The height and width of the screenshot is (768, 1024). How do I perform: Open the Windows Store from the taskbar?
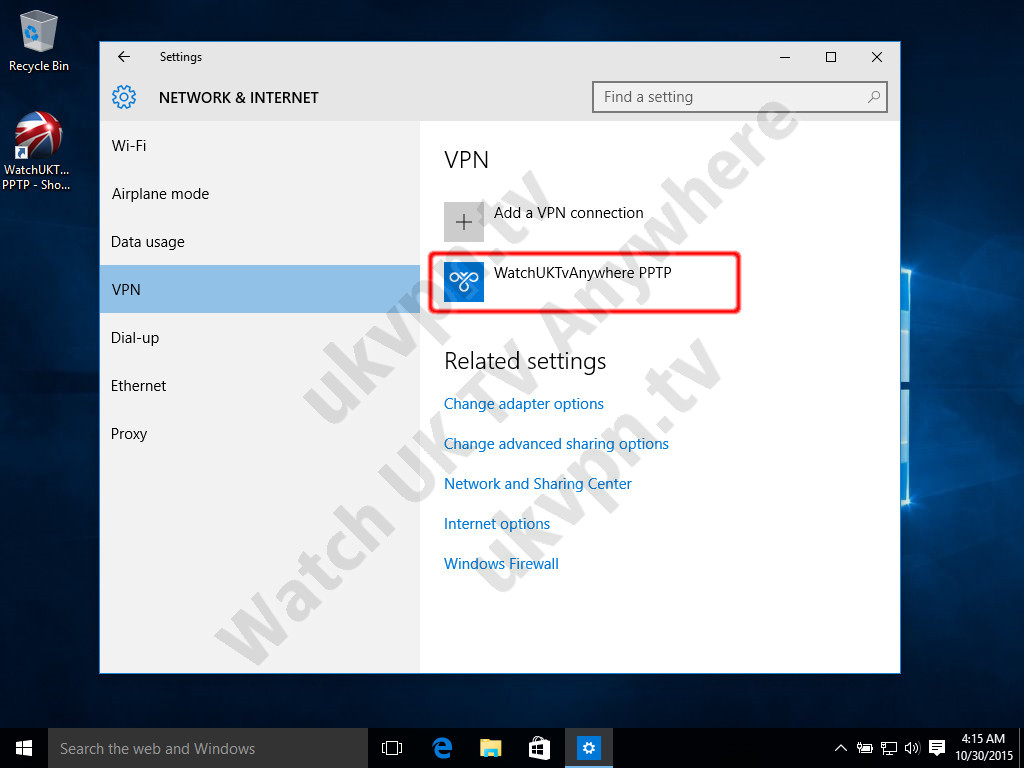pos(539,748)
